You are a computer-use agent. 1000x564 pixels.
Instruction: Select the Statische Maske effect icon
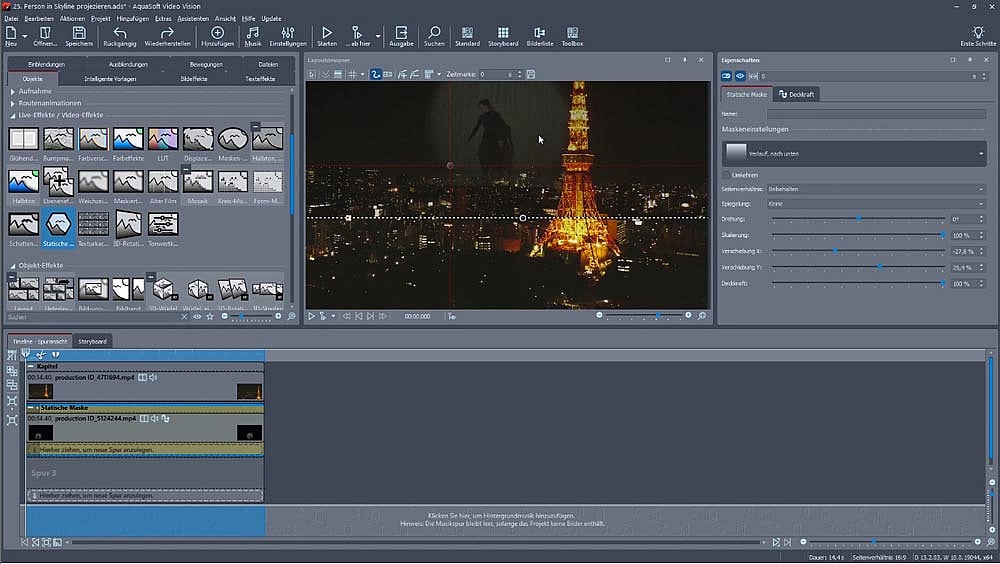tap(58, 225)
